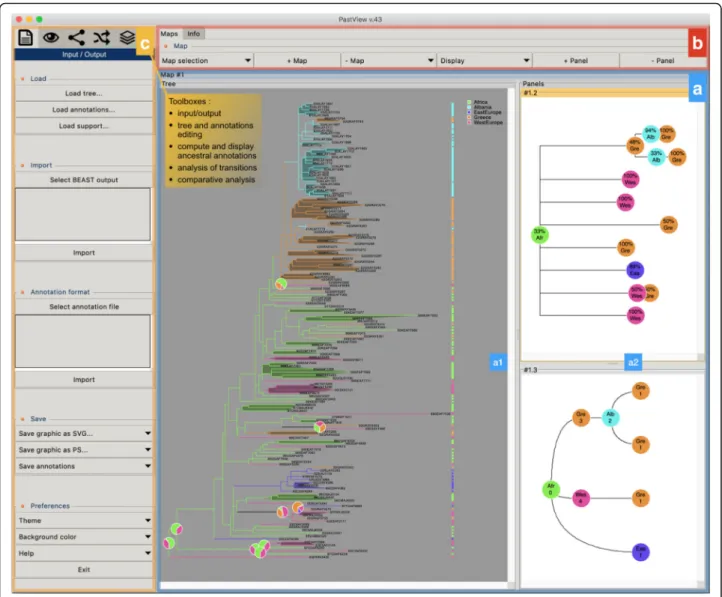Screen dimensions: 722x597
Task: Click Select BEAST output button
Action: [x=84, y=180]
